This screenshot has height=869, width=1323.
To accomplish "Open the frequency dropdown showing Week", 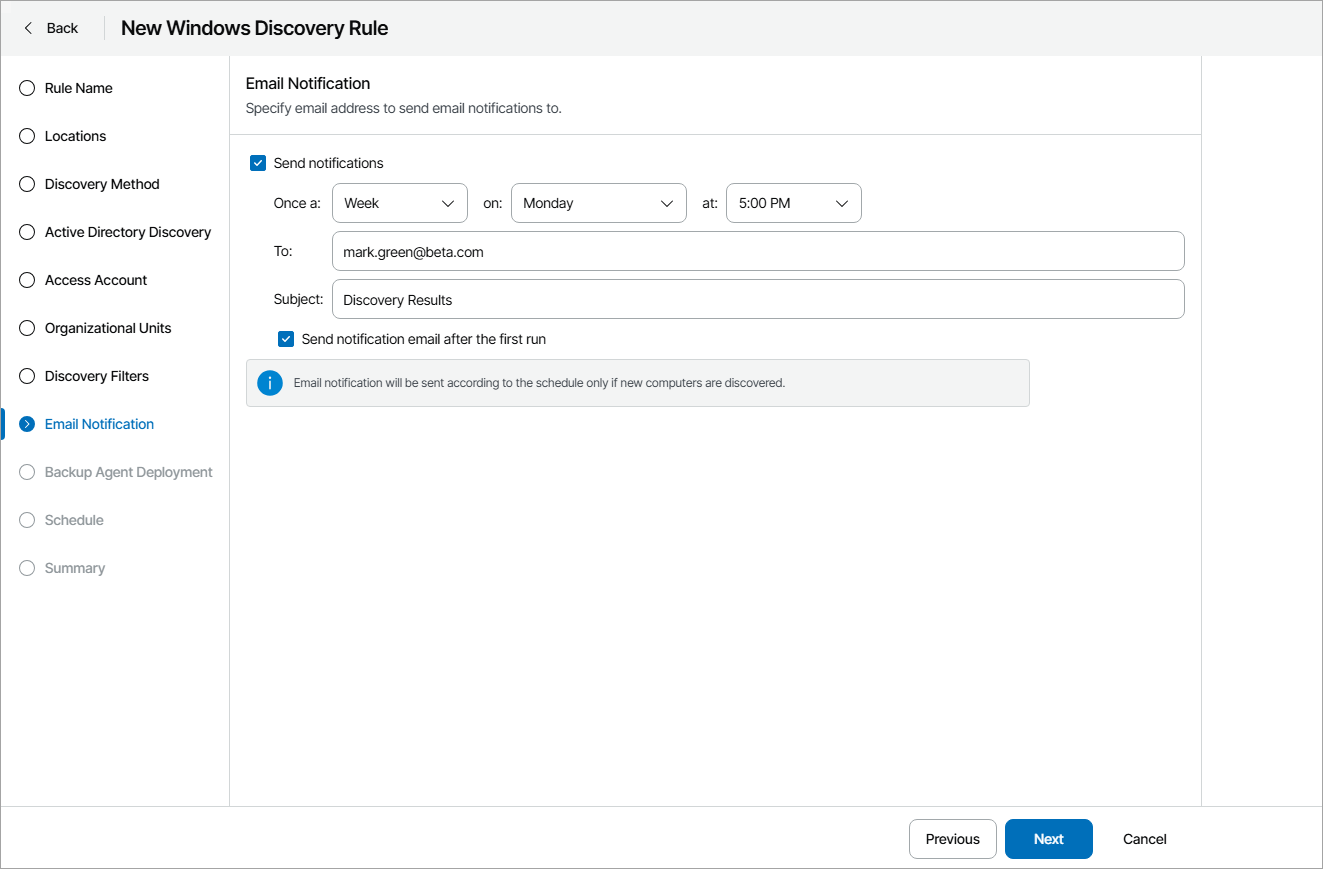I will pyautogui.click(x=399, y=202).
